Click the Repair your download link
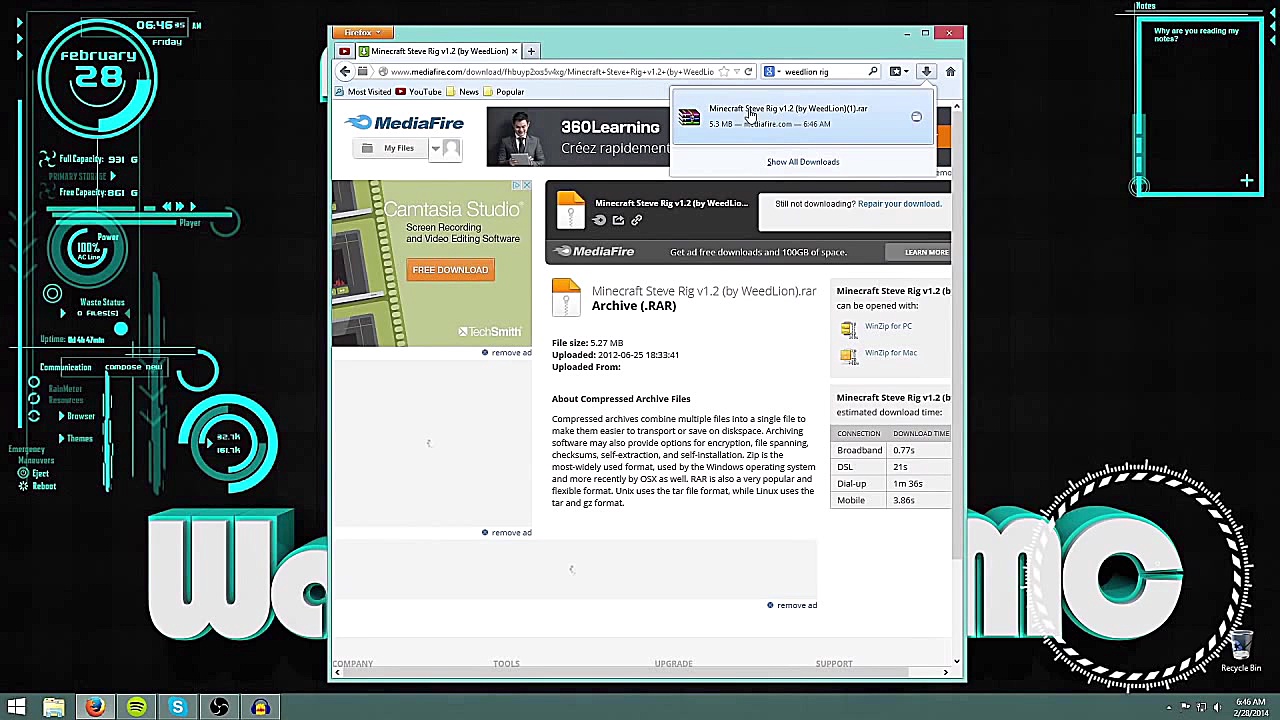Viewport: 1280px width, 720px height. [x=899, y=204]
